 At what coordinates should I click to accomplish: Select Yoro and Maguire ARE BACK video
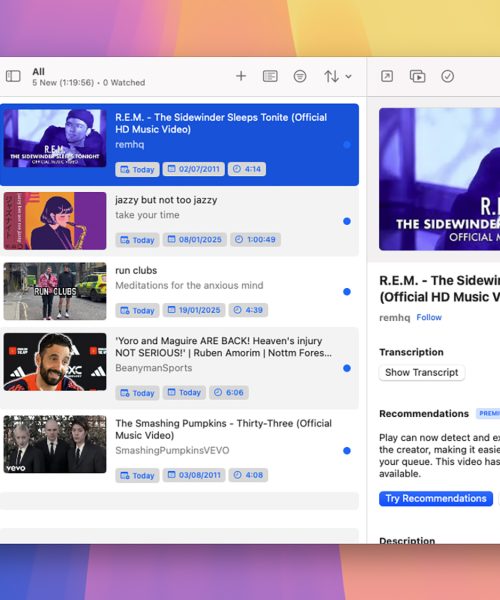point(179,368)
